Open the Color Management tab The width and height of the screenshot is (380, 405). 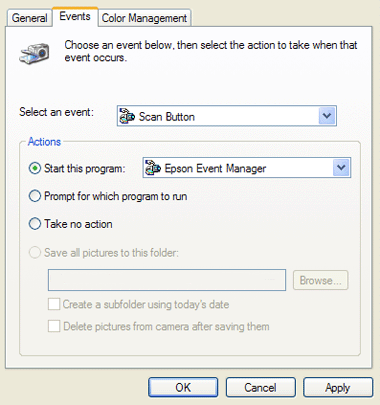tap(144, 18)
